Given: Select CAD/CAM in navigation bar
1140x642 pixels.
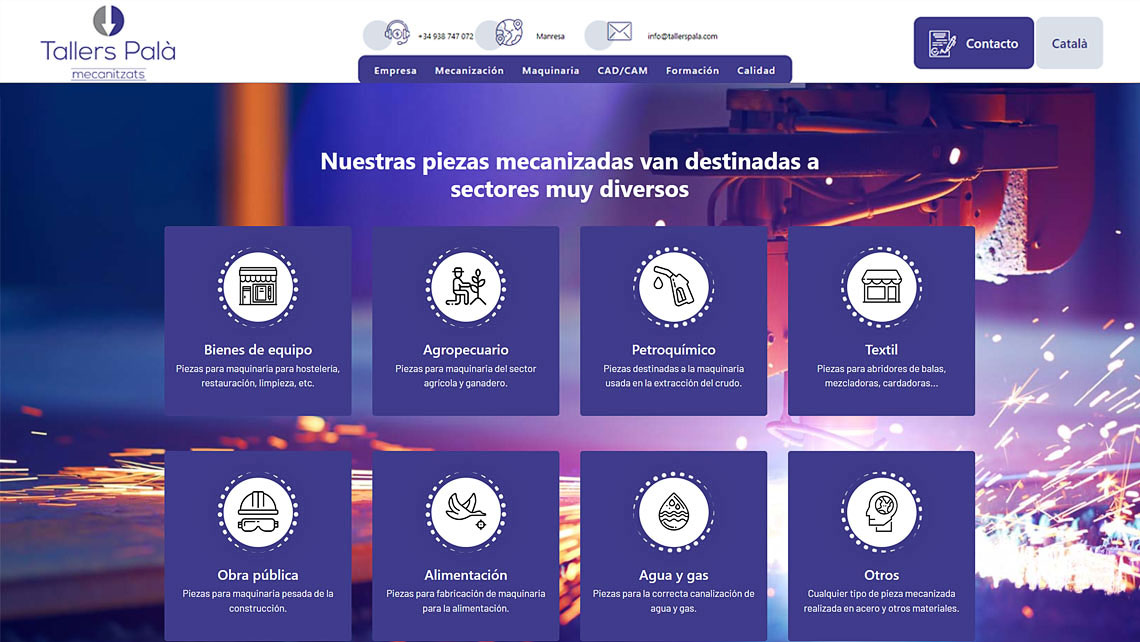Looking at the screenshot, I should [622, 71].
